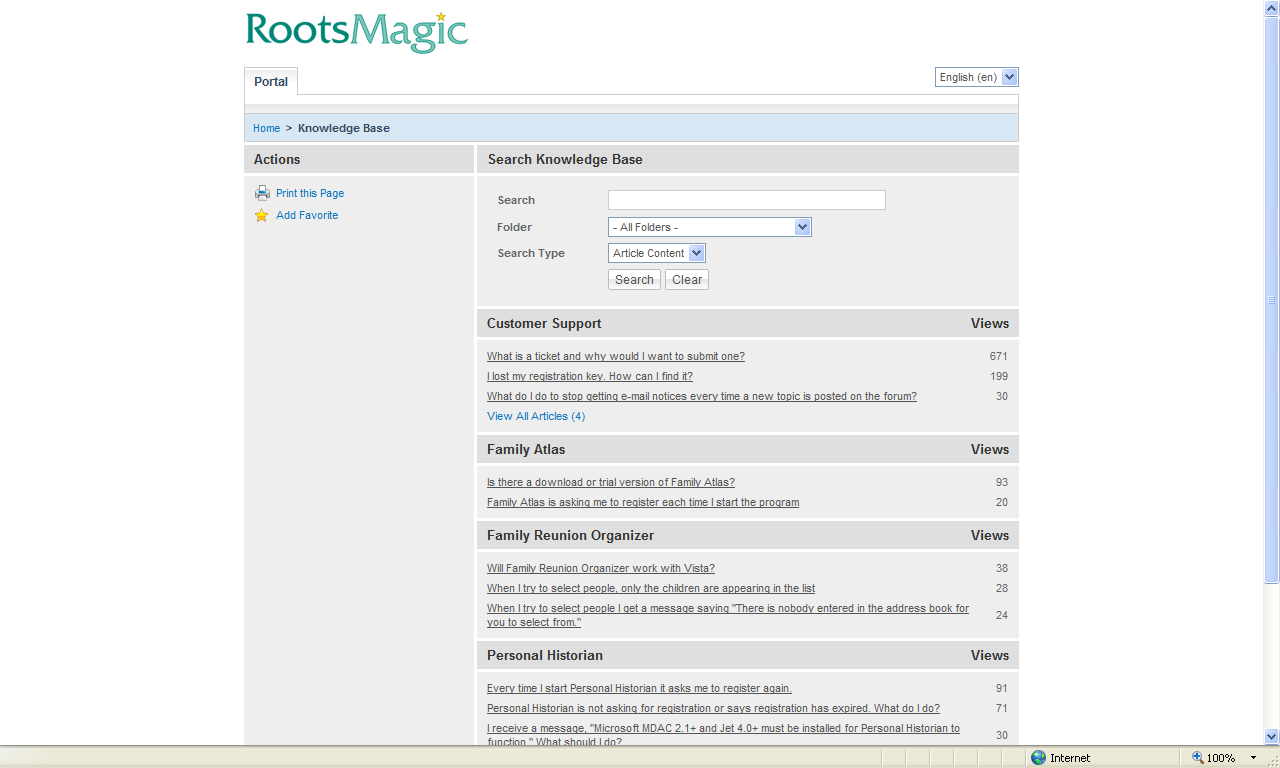The height and width of the screenshot is (768, 1280).
Task: Go to Home breadcrumb link
Action: [266, 128]
